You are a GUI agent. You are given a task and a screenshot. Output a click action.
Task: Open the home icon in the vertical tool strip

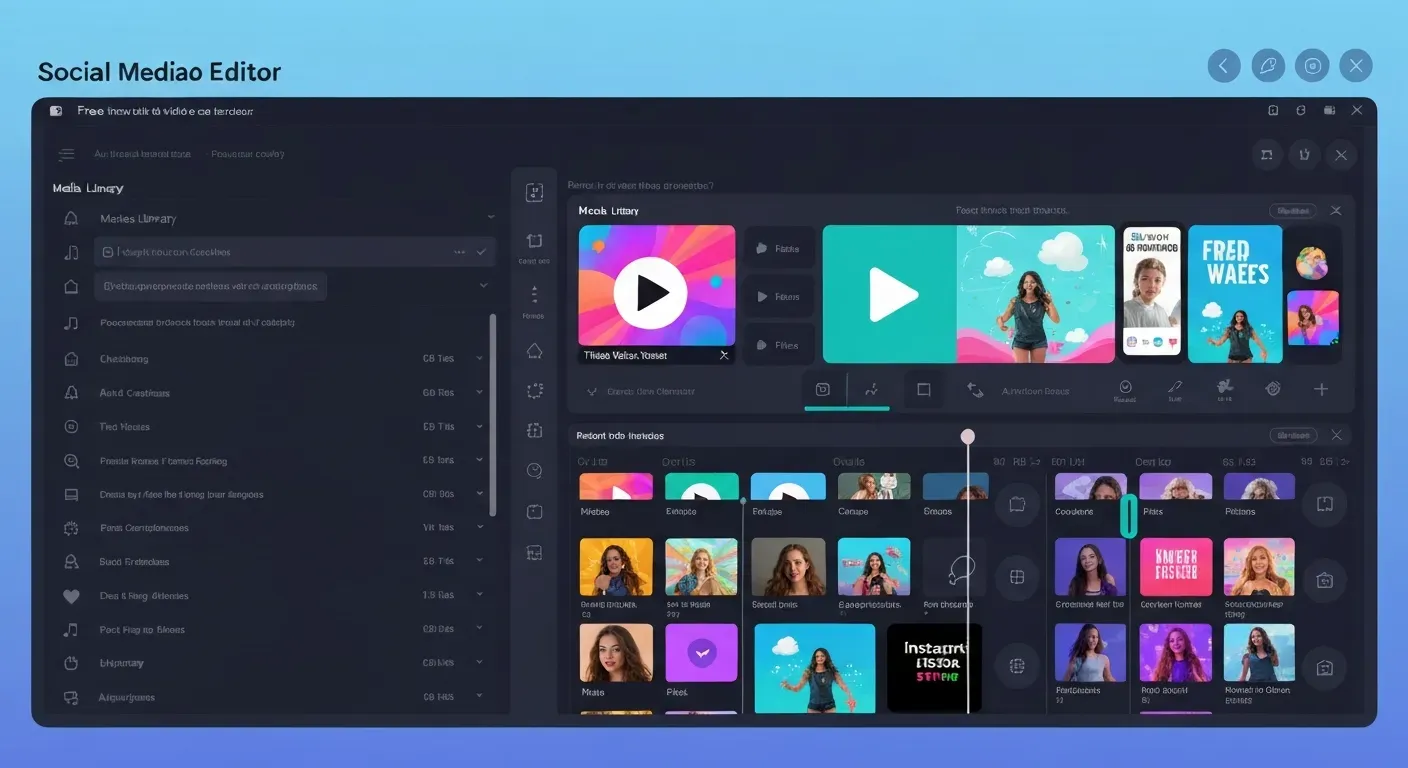(534, 350)
